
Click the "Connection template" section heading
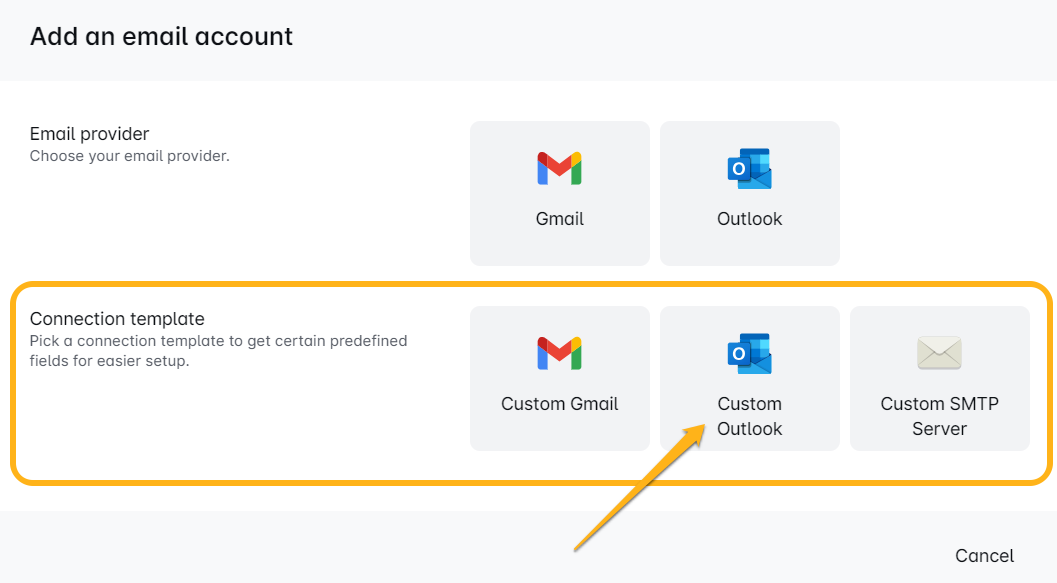(117, 319)
